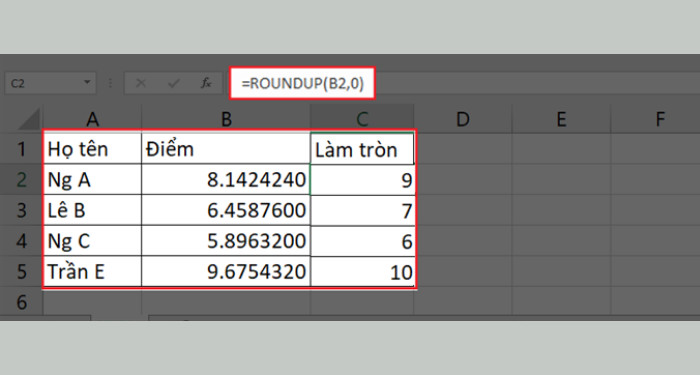This screenshot has width=700, height=375.
Task: Select rounded result 10 in column C
Action: pyautogui.click(x=362, y=272)
